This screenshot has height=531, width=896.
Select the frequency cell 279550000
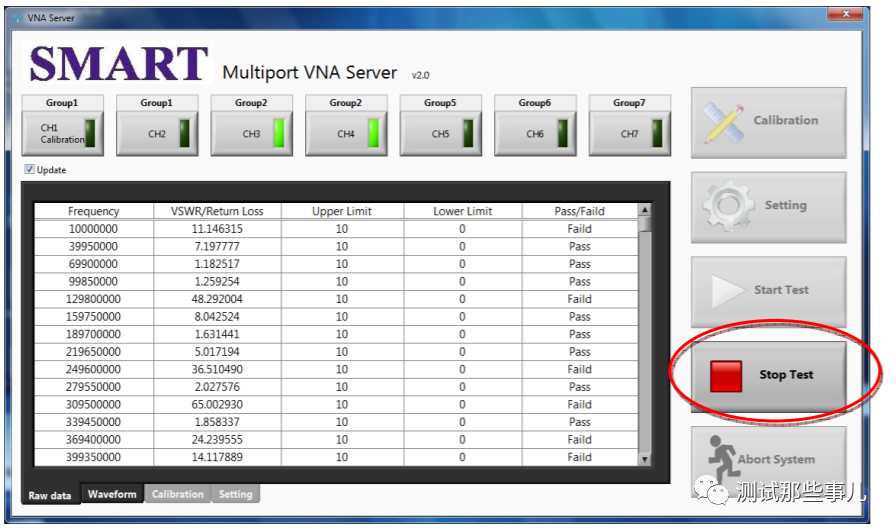coord(94,387)
